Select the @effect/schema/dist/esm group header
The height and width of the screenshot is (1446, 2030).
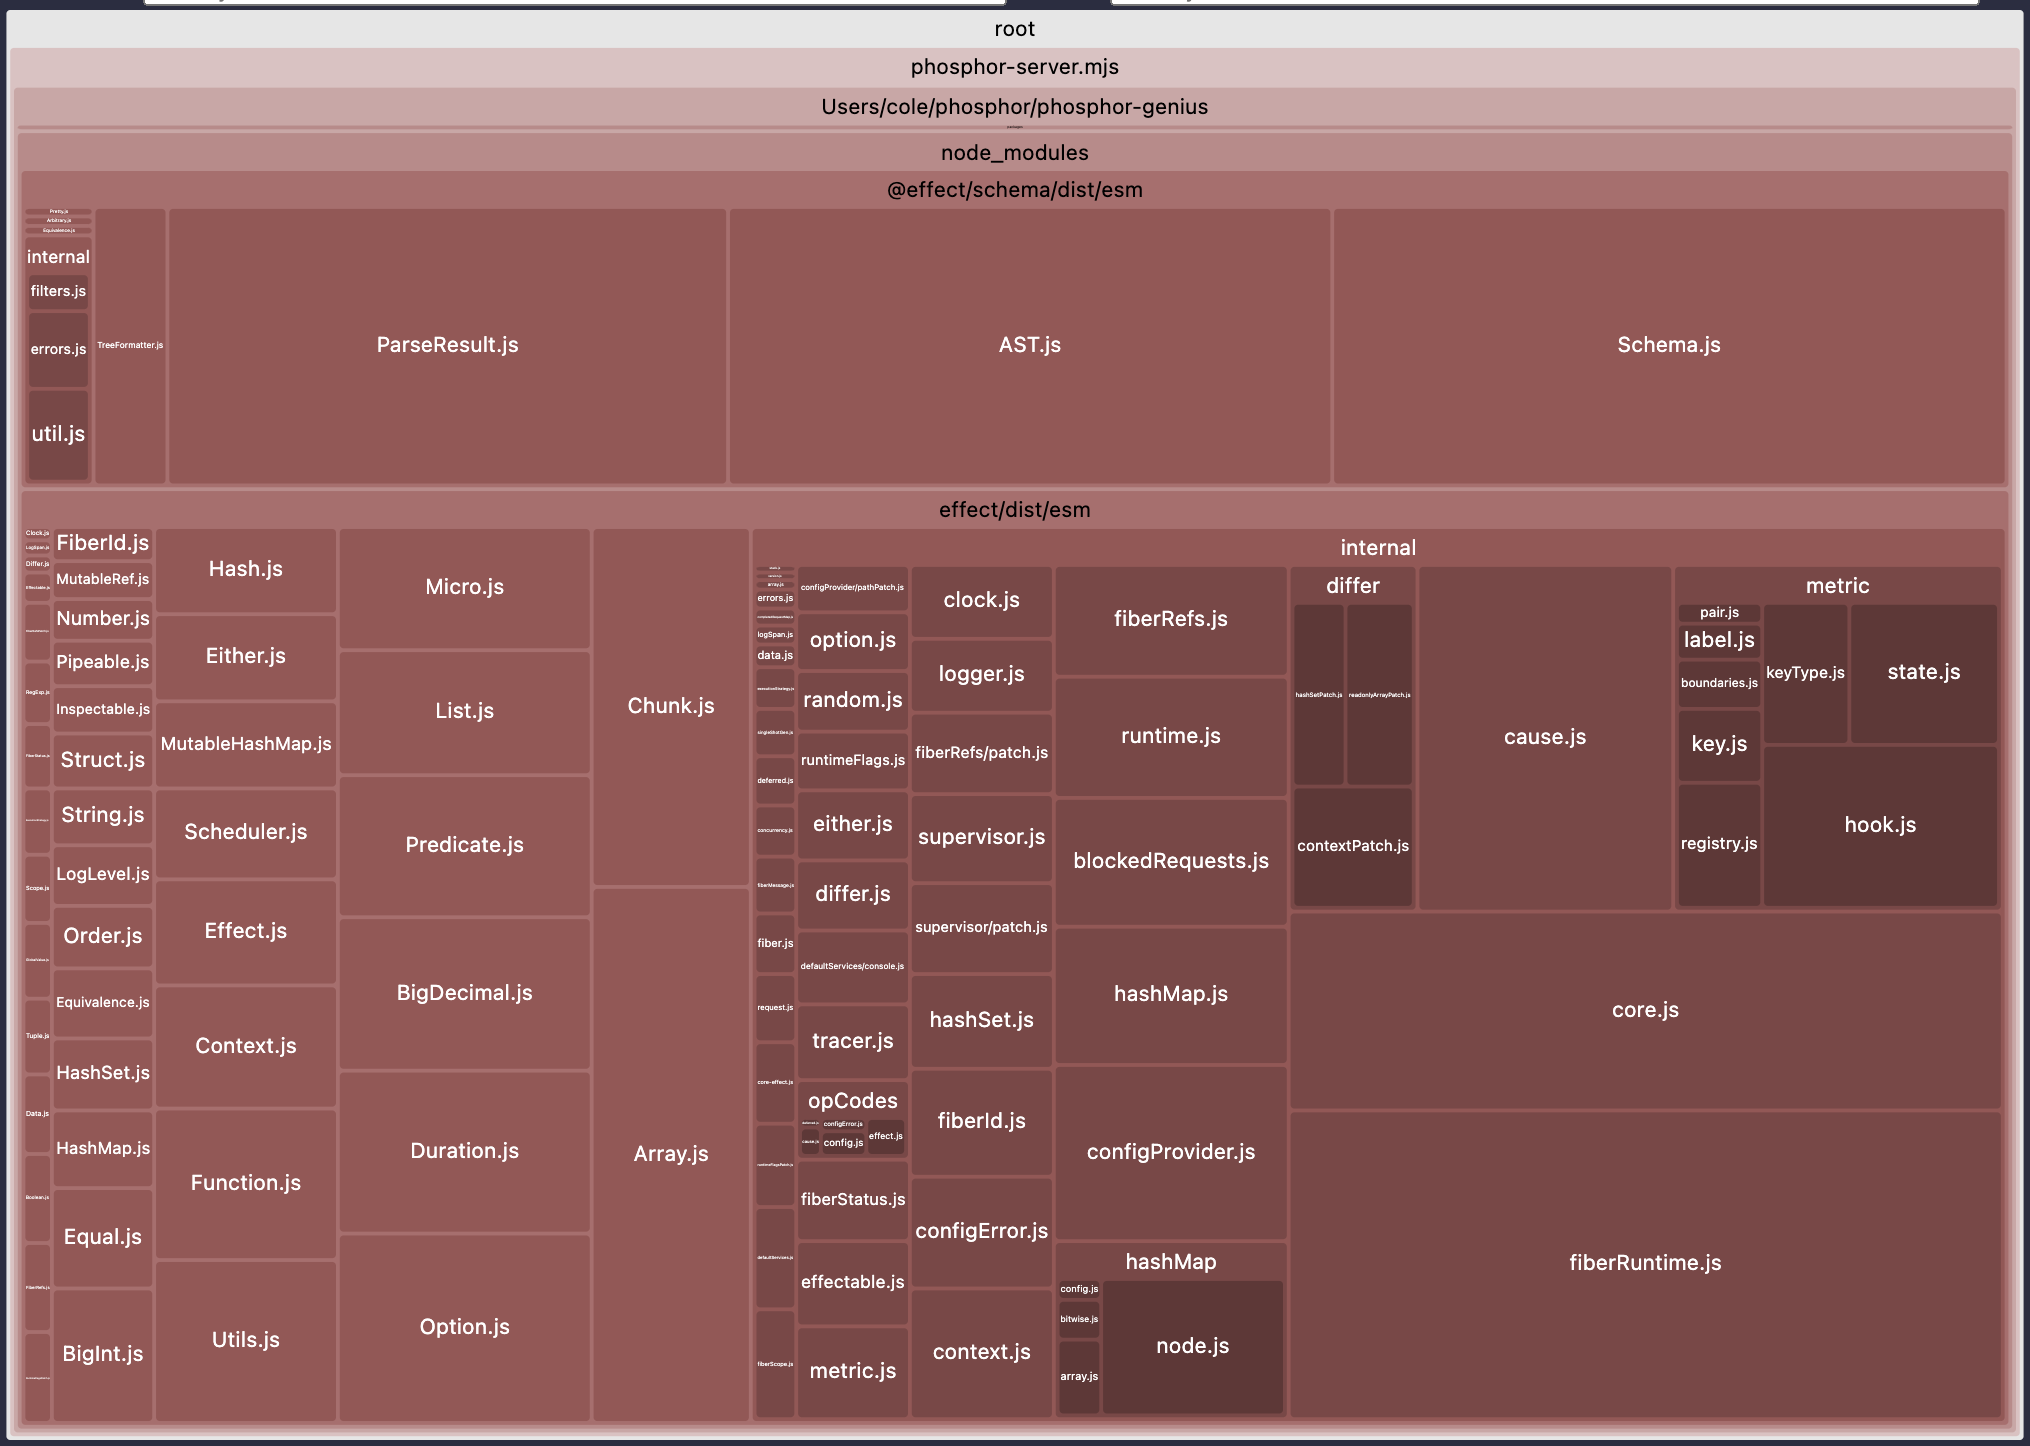click(x=1014, y=190)
